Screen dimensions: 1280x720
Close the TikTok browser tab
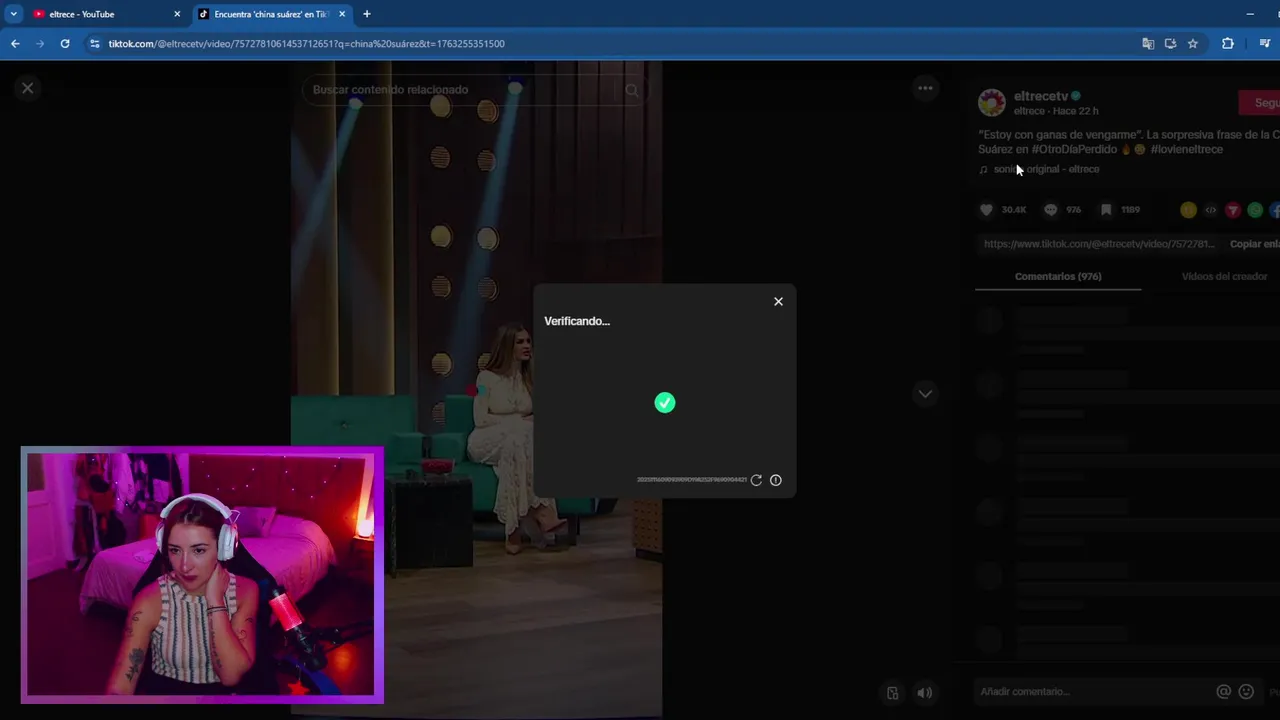(343, 14)
